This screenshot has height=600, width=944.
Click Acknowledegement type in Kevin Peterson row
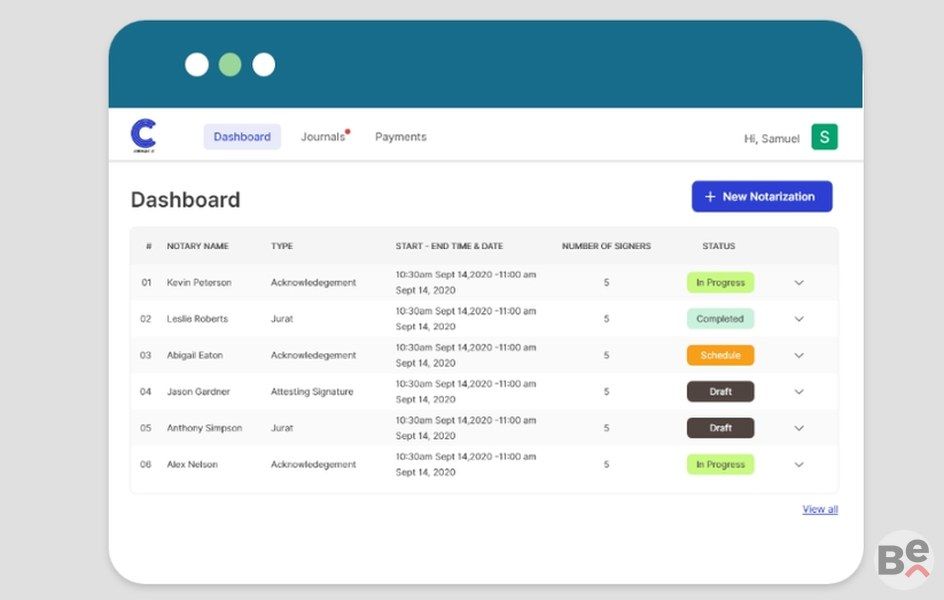313,282
